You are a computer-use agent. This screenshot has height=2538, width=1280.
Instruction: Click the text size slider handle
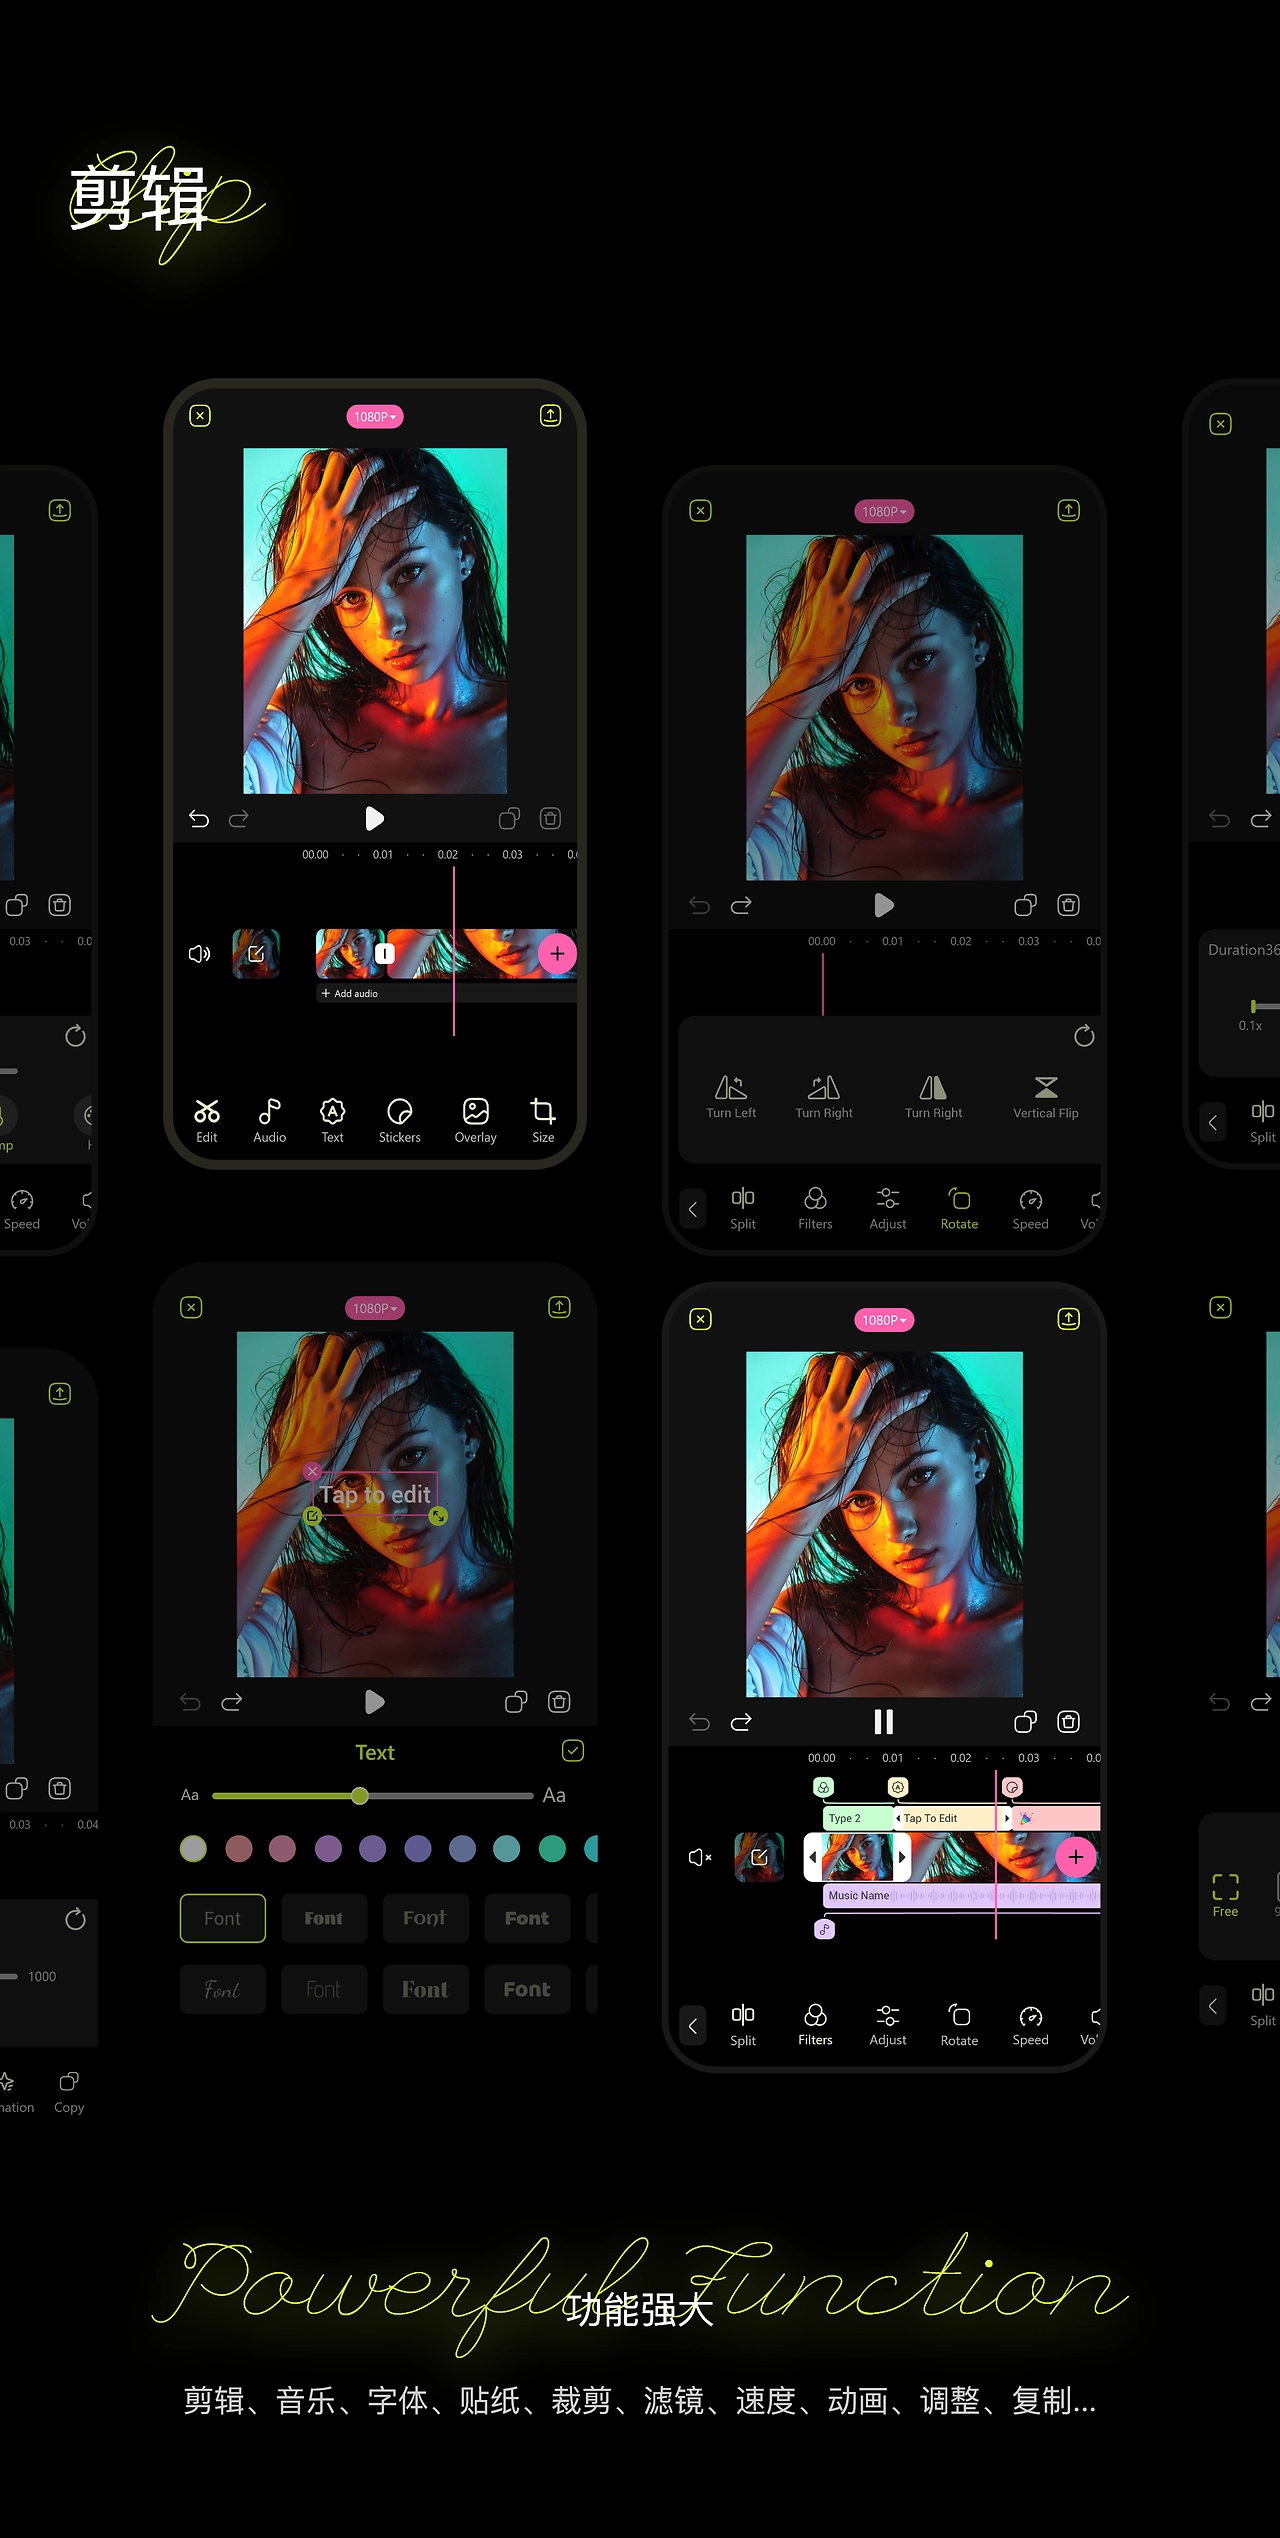[360, 1795]
